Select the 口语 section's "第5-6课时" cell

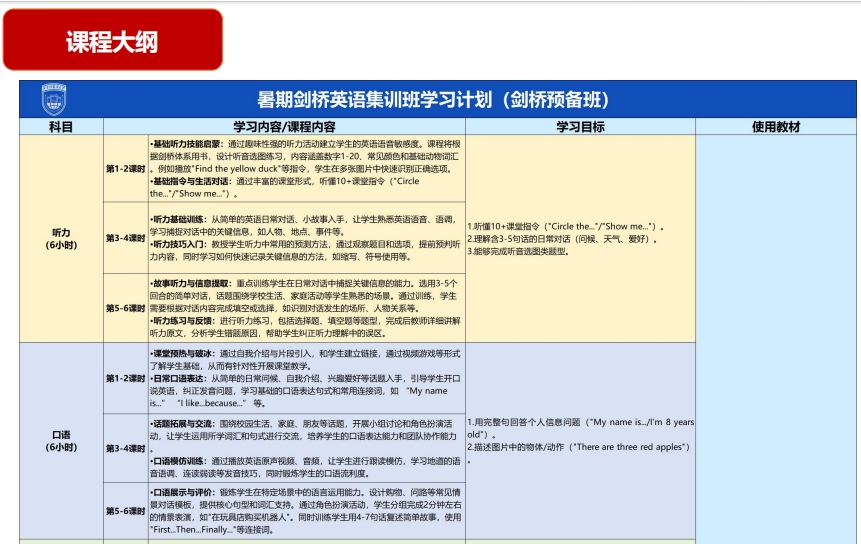[x=125, y=510]
